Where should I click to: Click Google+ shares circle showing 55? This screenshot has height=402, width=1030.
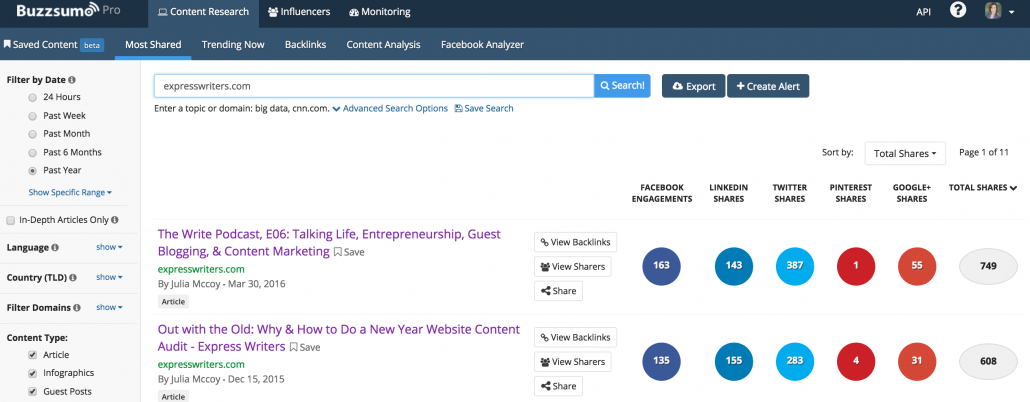[918, 266]
